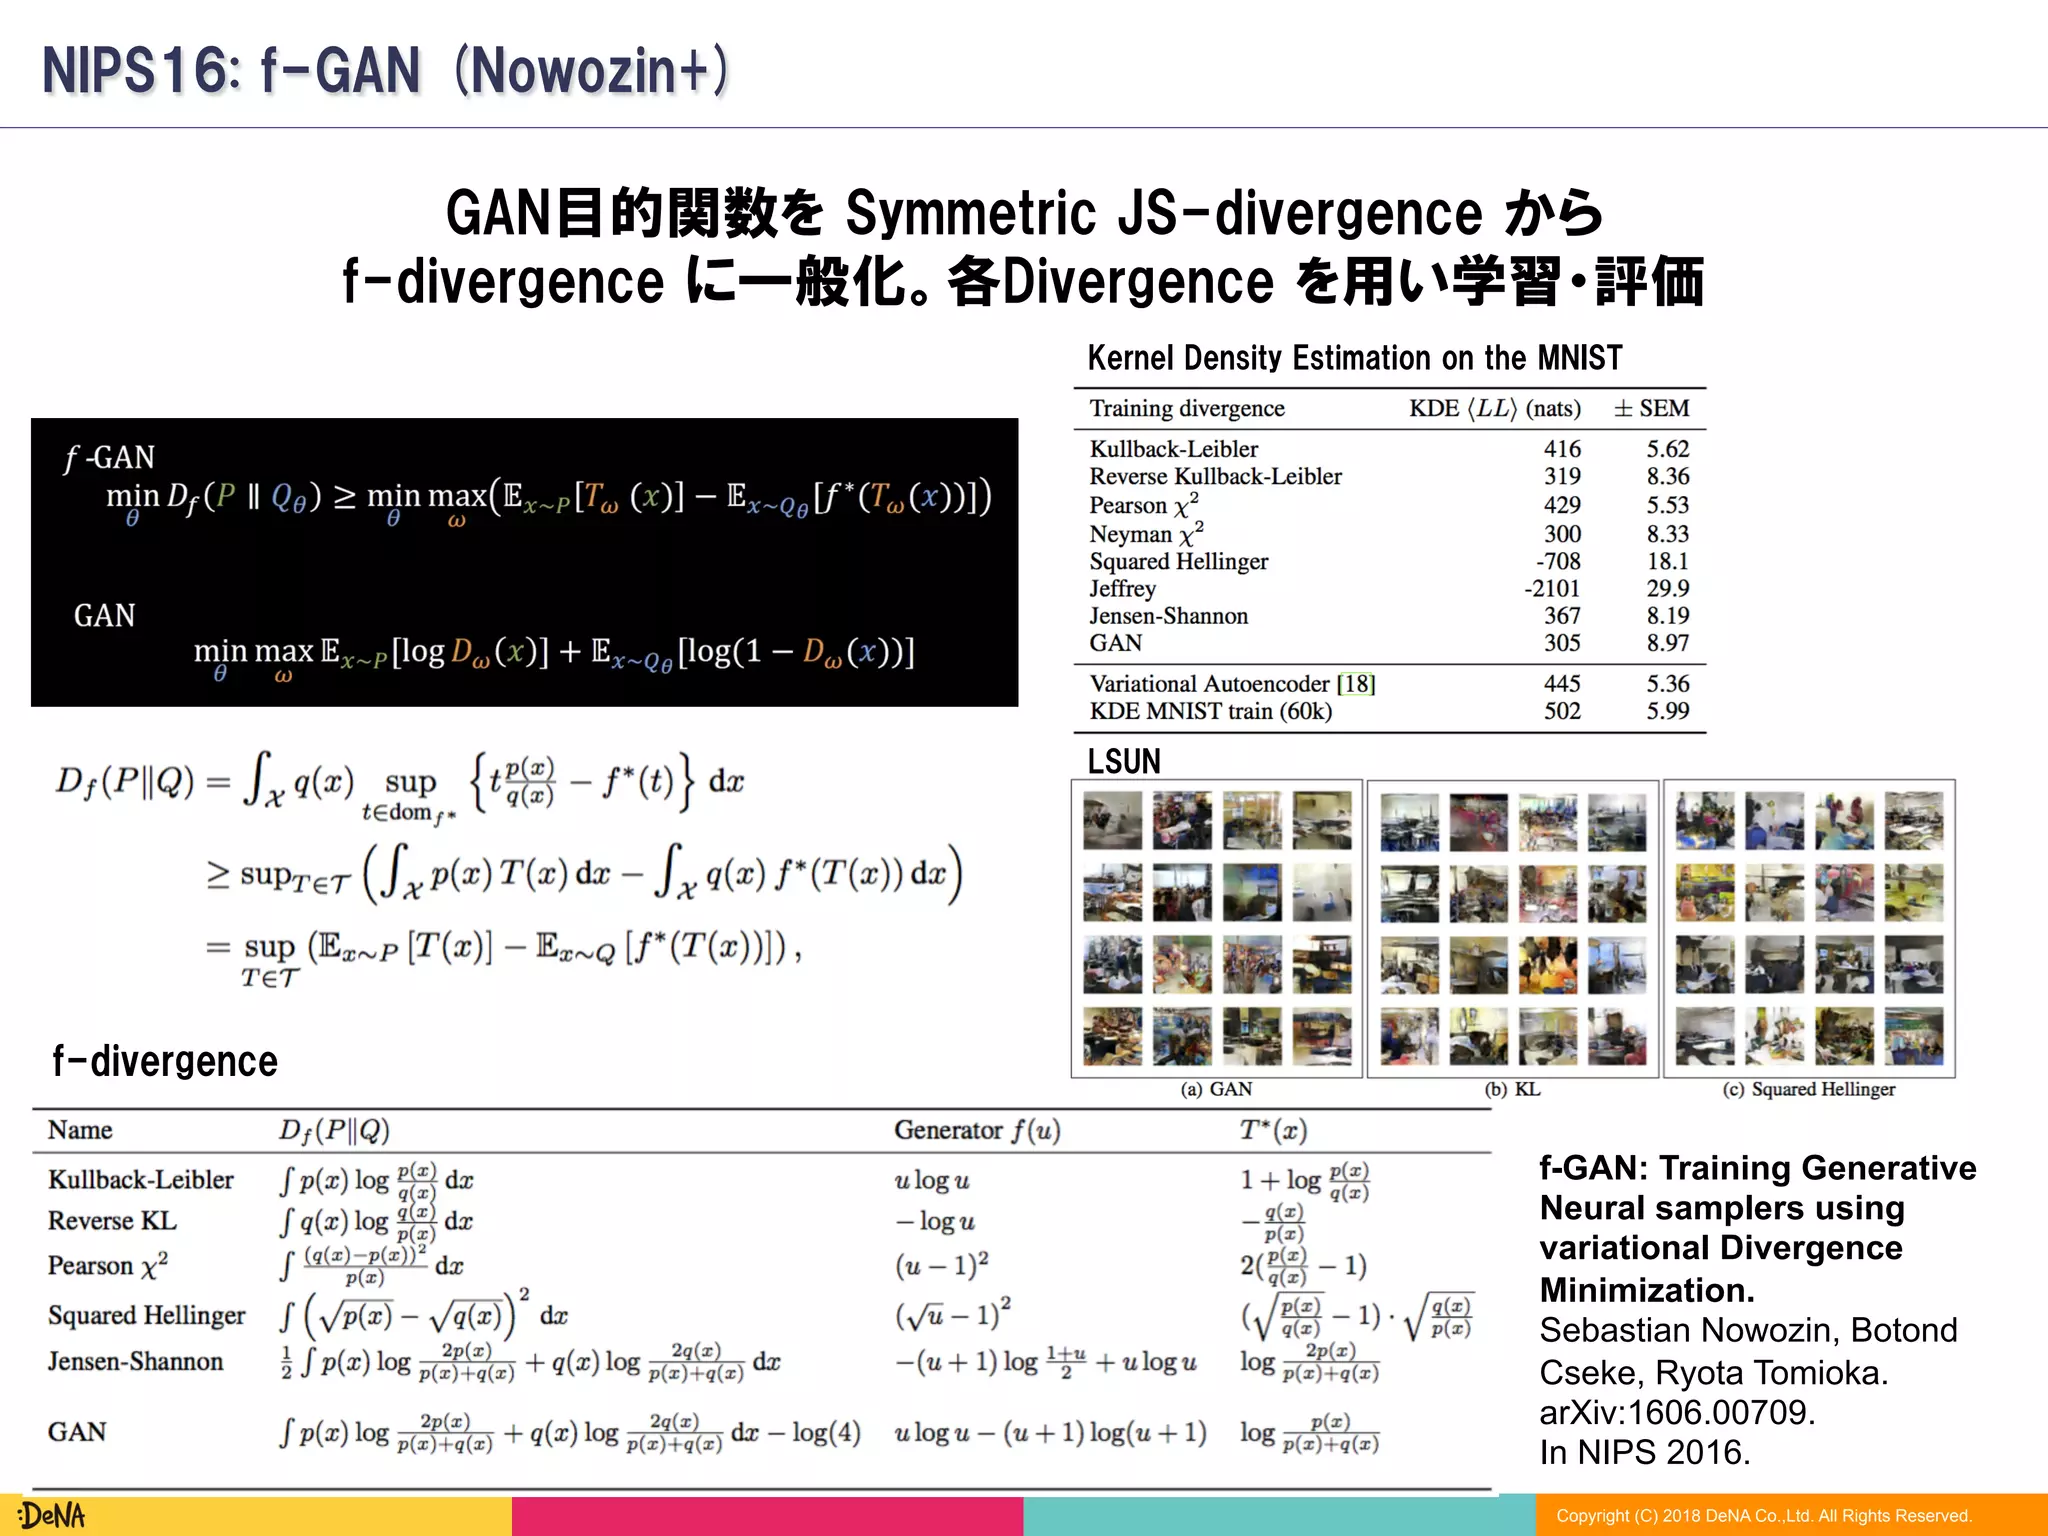
Task: Select the 'Kernel Density Estimation on the MNIST' heading
Action: 1354,358
